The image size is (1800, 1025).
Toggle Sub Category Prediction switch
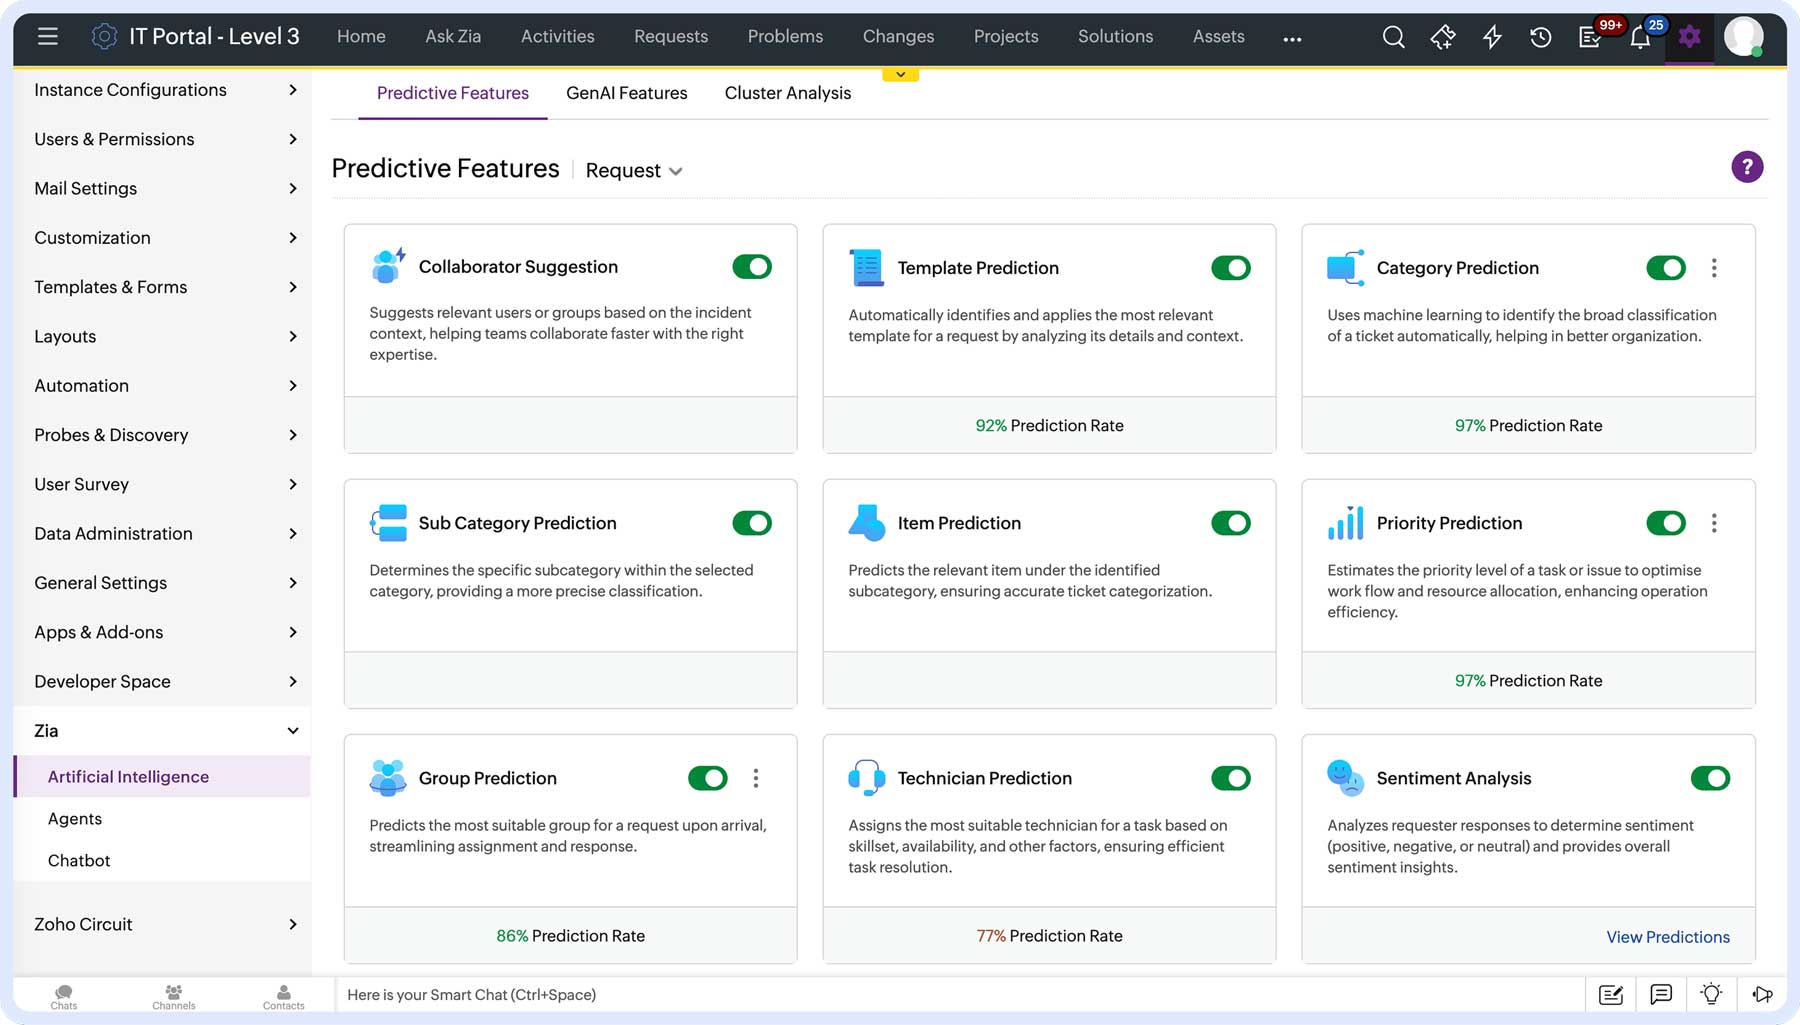[x=752, y=523]
